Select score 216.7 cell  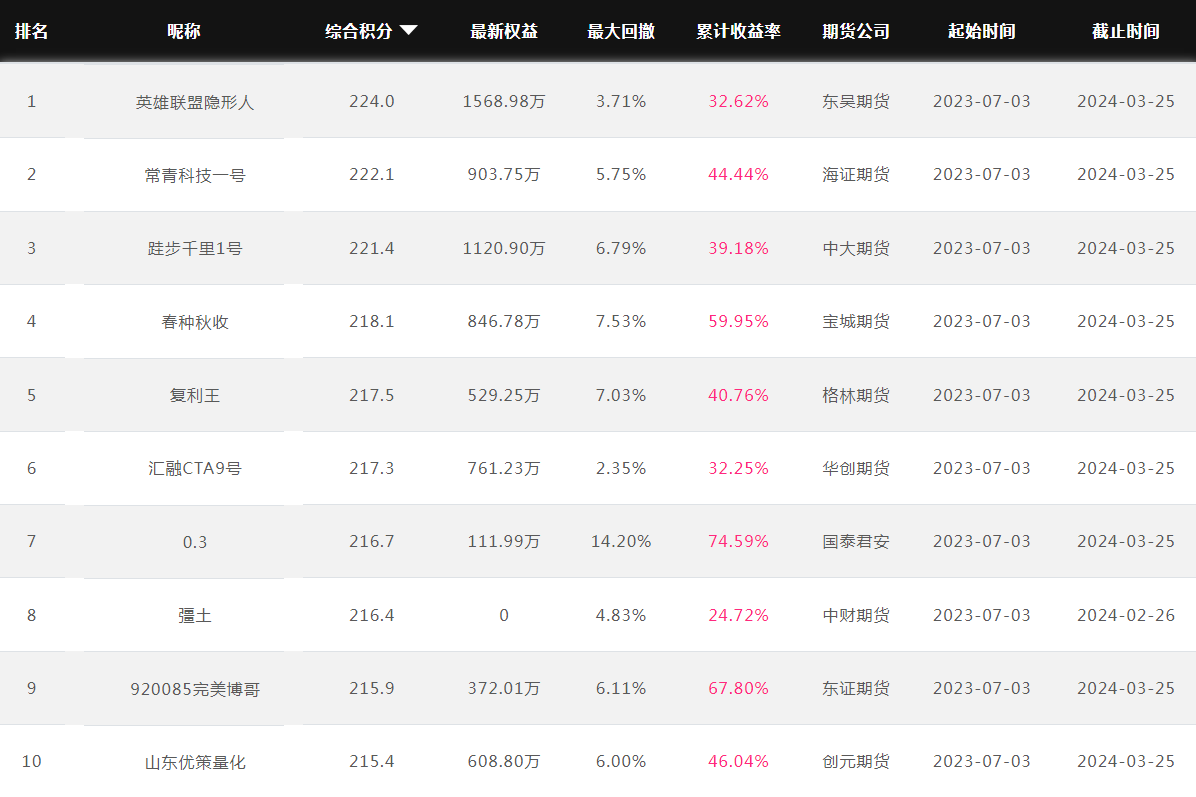(x=371, y=542)
